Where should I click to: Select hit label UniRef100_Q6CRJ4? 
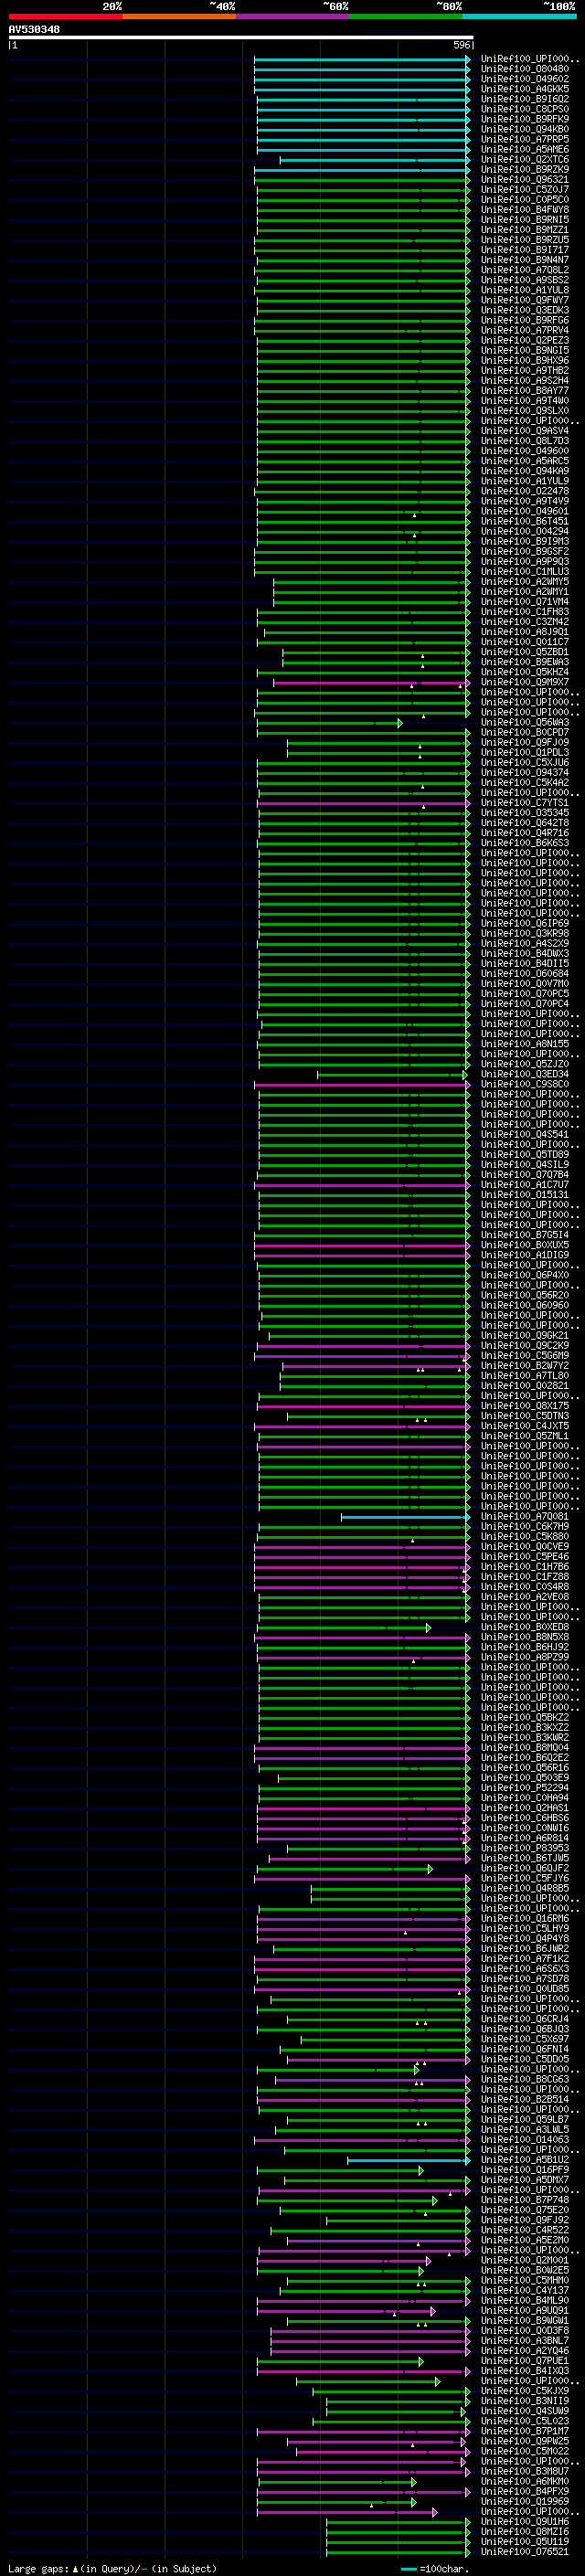pyautogui.click(x=525, y=2020)
